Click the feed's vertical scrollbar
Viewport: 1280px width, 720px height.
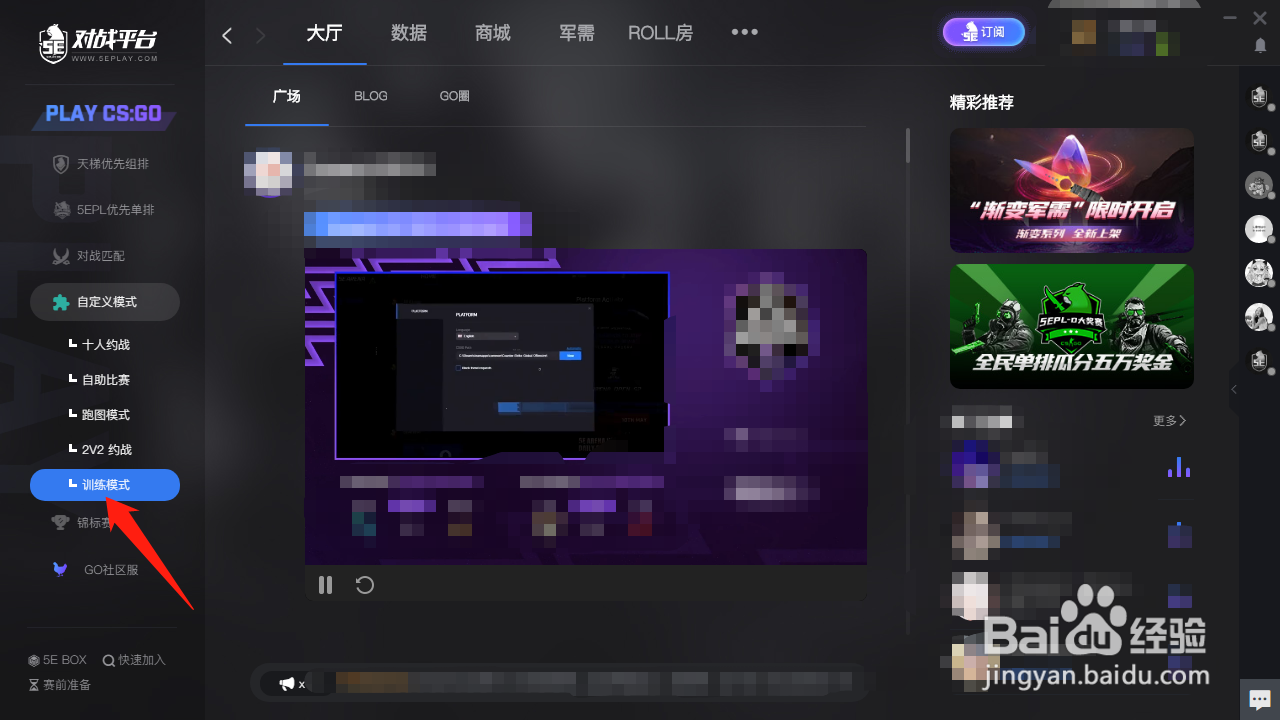tap(908, 145)
